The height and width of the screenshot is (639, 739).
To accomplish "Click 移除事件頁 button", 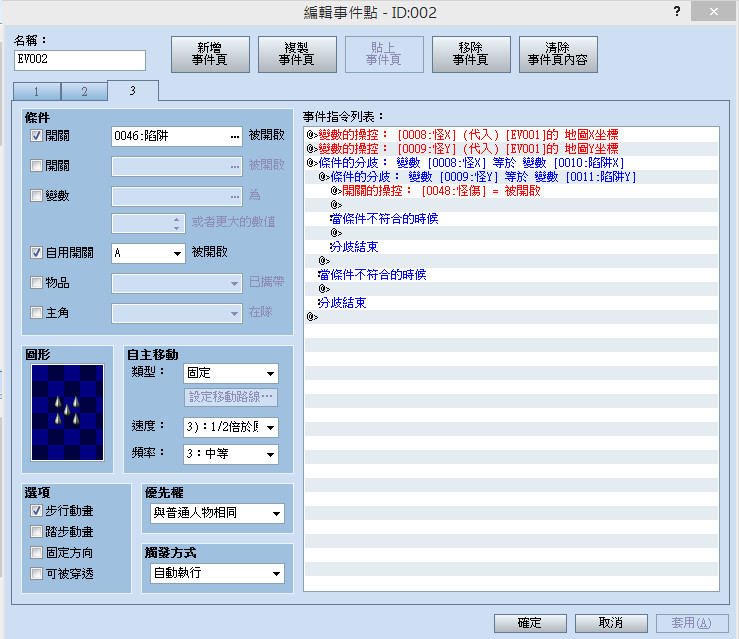I will point(471,54).
